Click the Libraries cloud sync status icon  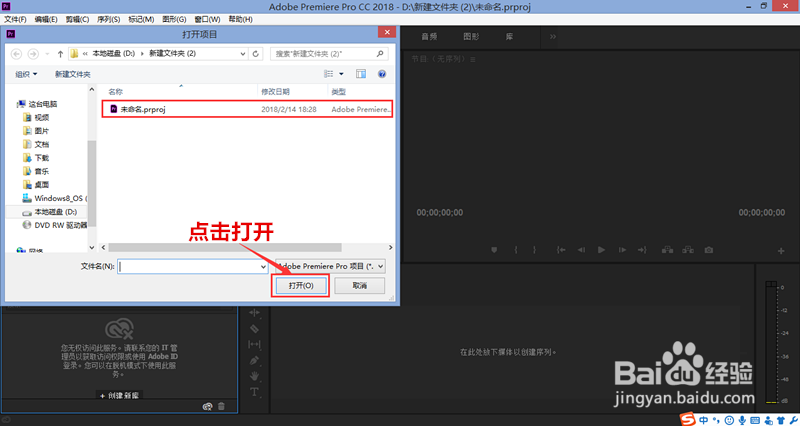[x=207, y=407]
